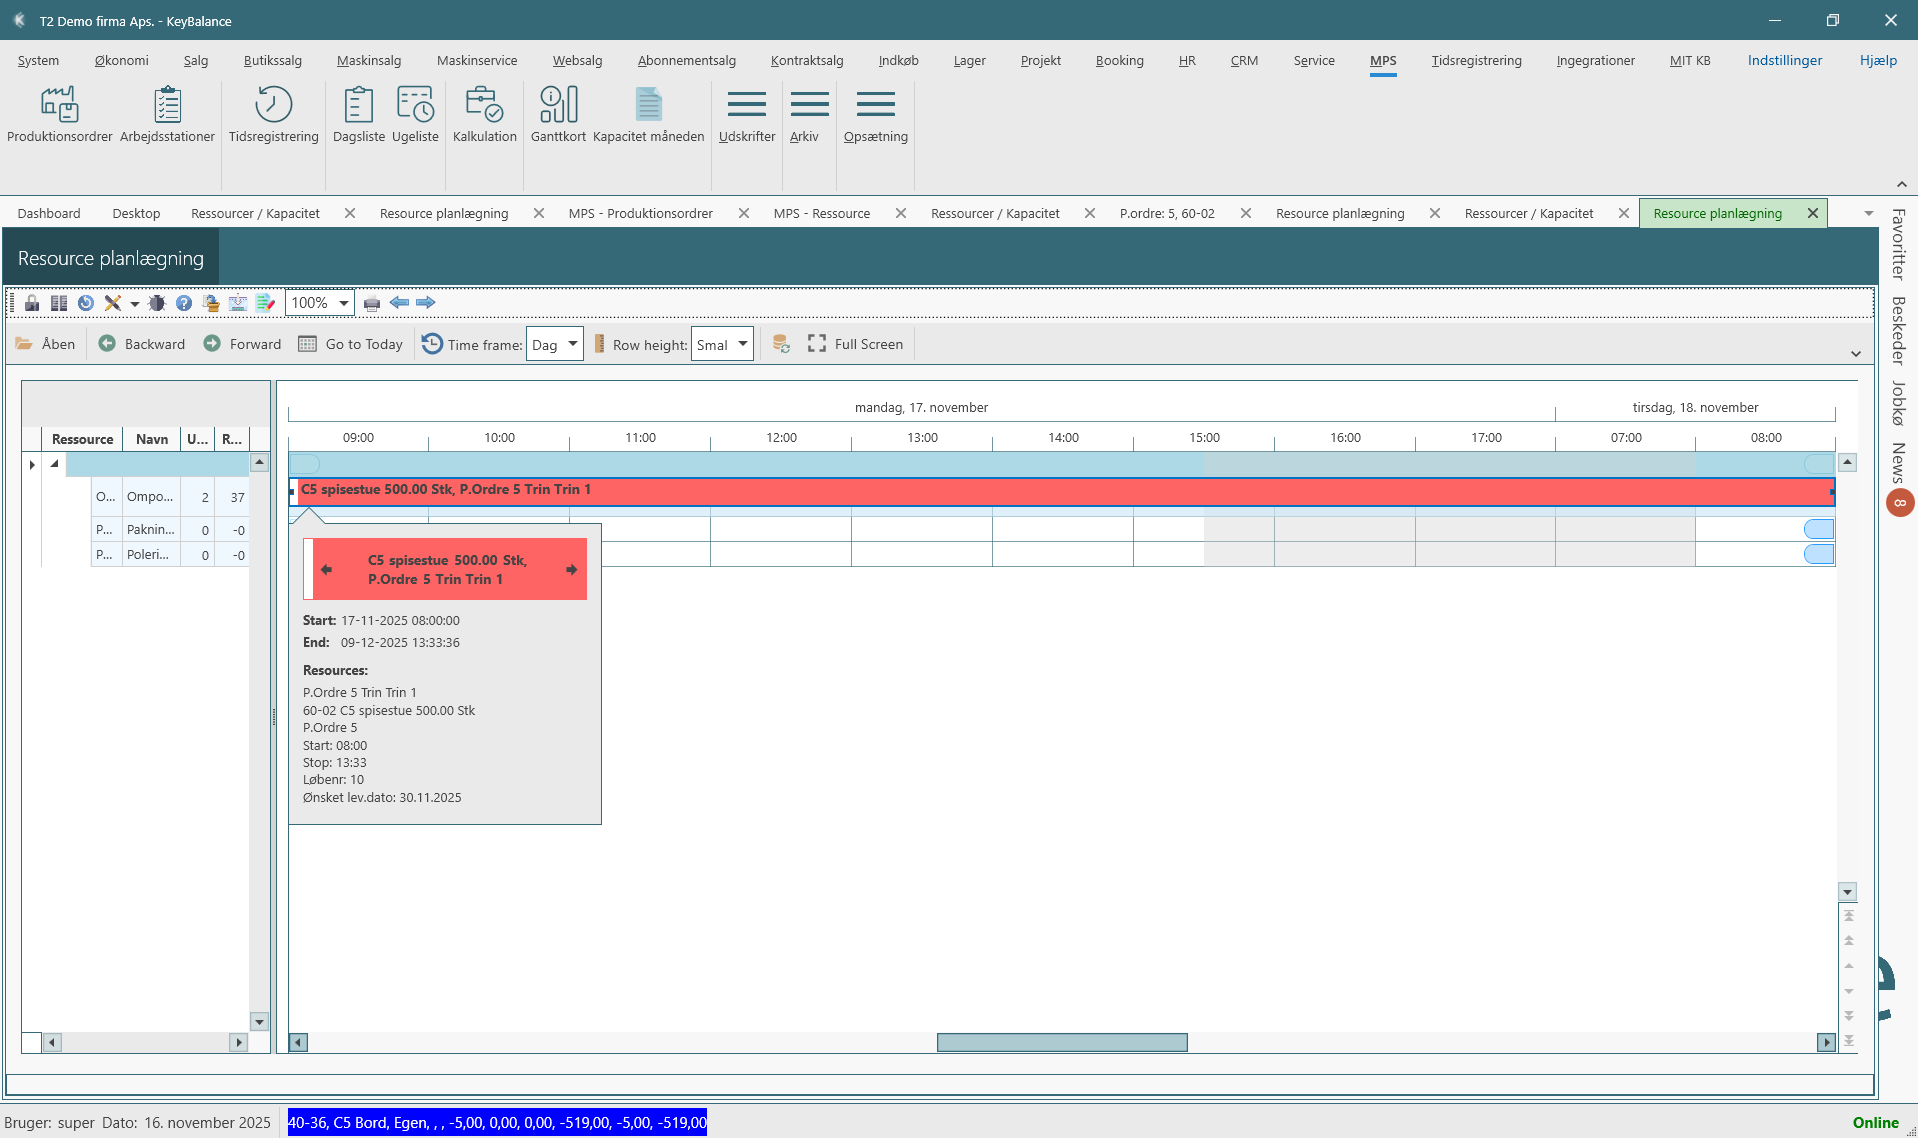
Task: Collapse the resource group tree triangle
Action: [55, 463]
